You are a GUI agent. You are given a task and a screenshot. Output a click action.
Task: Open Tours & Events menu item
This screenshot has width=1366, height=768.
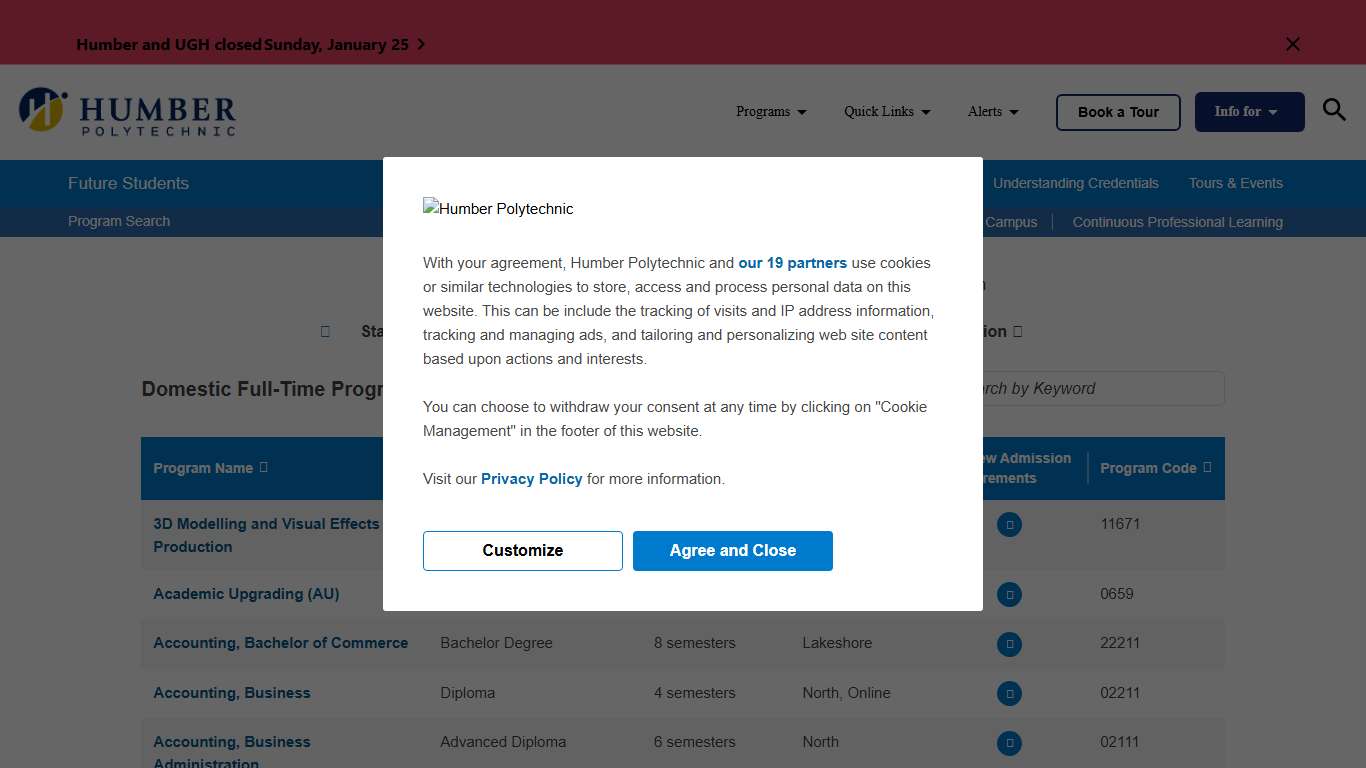[x=1235, y=183]
